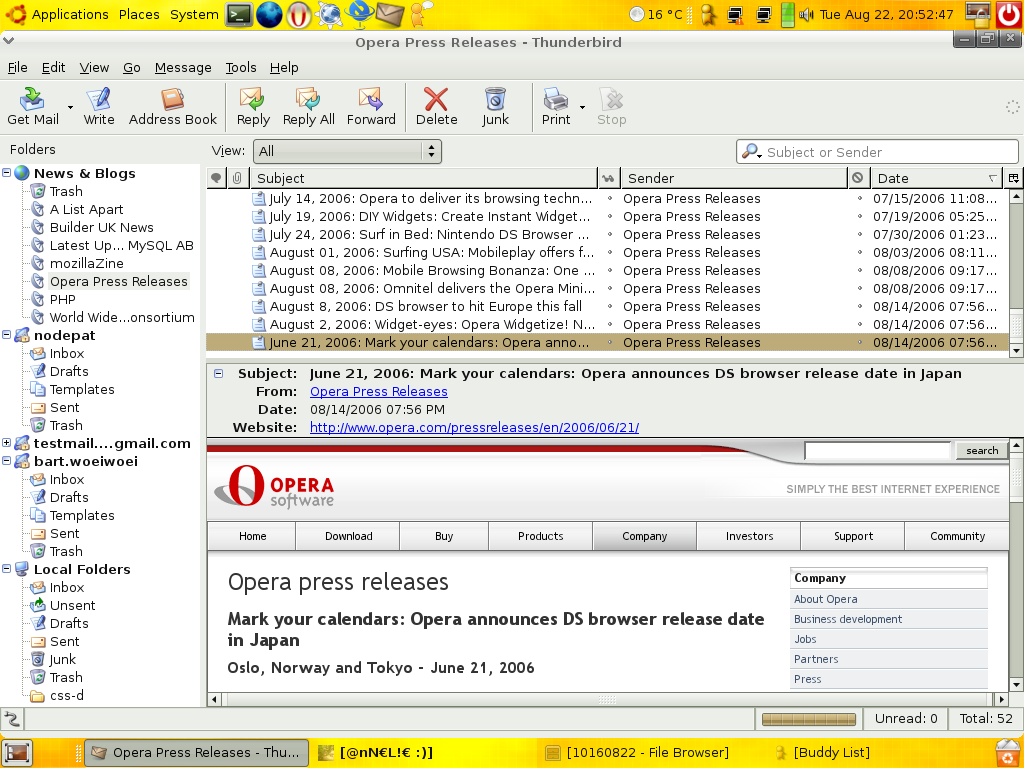This screenshot has height=768, width=1024.
Task: Open the Builder UK News feed
Action: click(101, 227)
